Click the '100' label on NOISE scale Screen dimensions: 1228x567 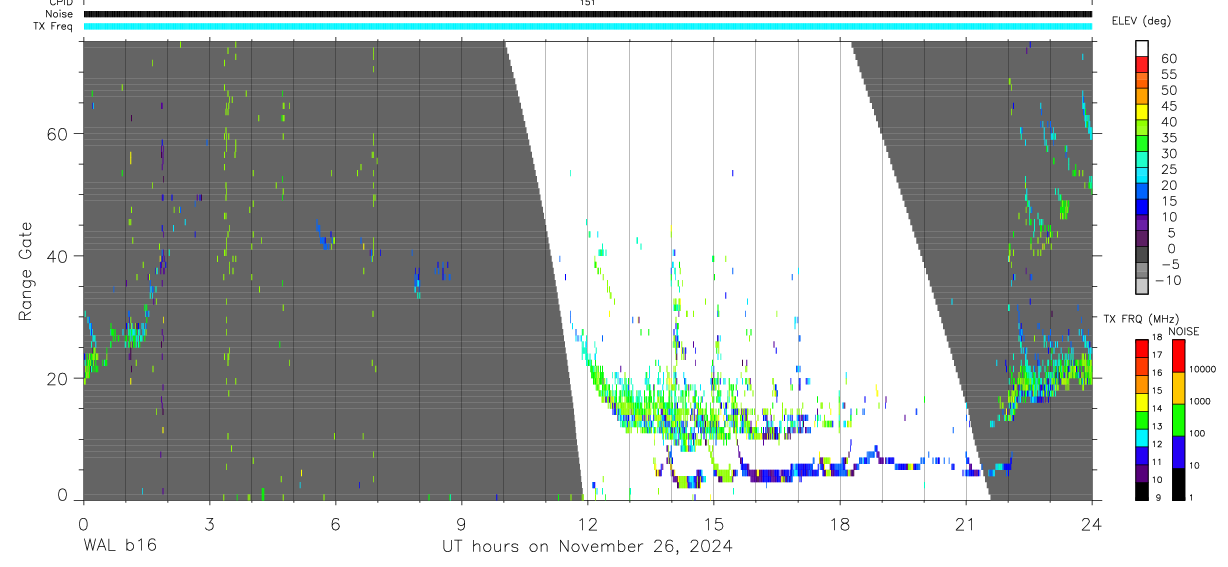click(x=1200, y=434)
